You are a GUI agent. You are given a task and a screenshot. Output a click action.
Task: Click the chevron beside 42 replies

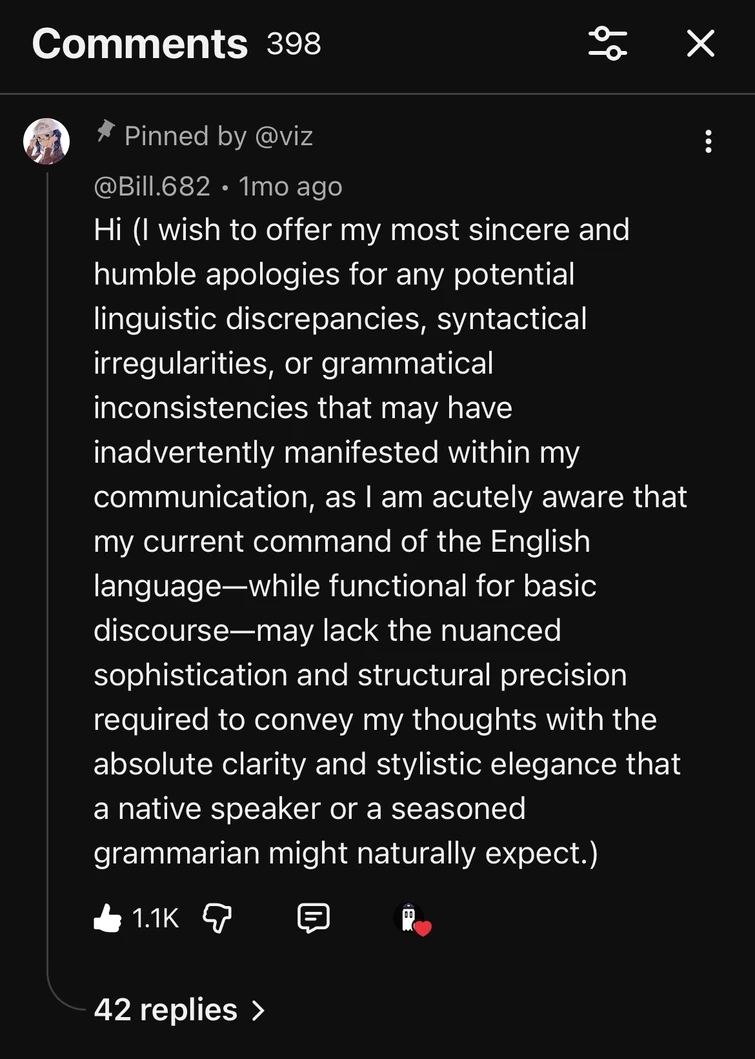point(259,1010)
